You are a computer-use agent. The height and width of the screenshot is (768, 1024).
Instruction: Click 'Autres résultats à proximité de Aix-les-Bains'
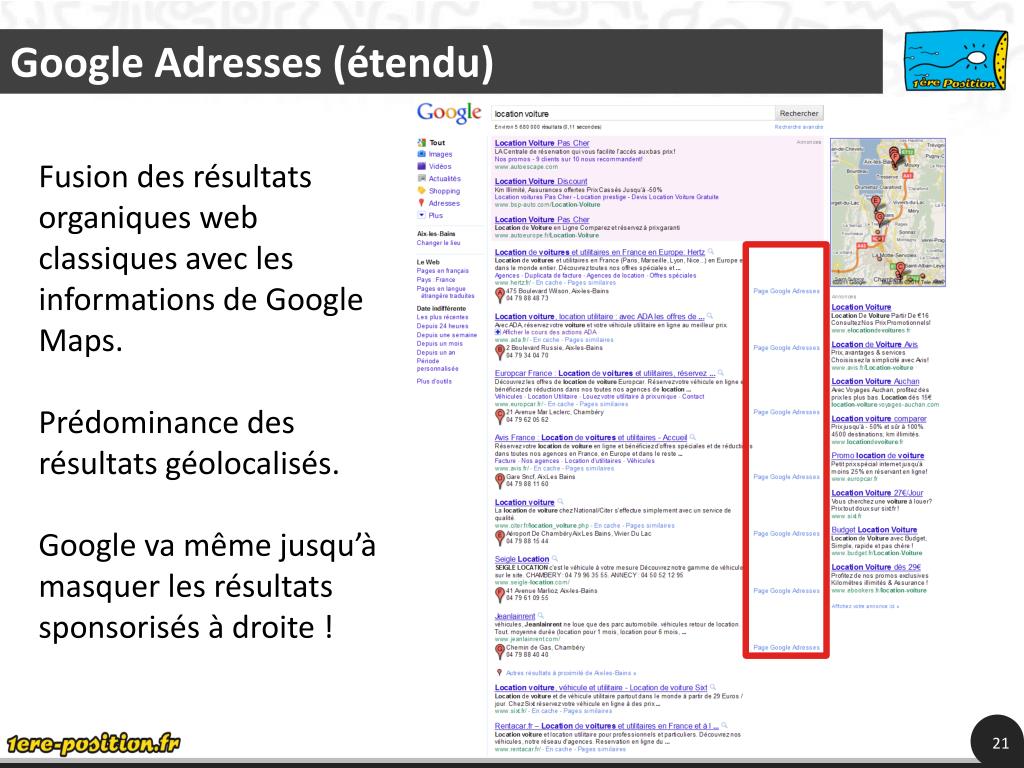(x=571, y=673)
